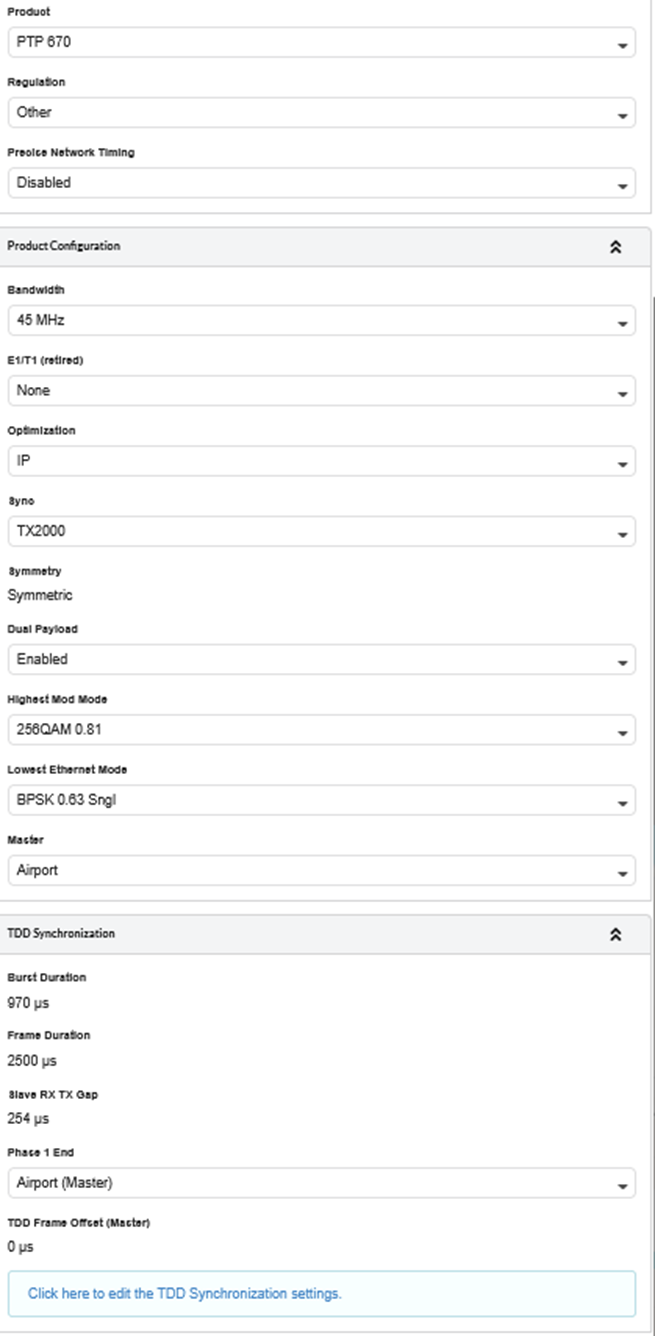Open the Sync dropdown showing TX2000
The height and width of the screenshot is (1336, 655).
coord(320,531)
